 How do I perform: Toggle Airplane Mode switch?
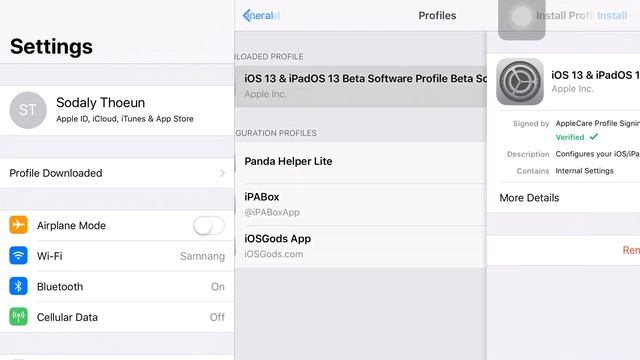tap(209, 225)
